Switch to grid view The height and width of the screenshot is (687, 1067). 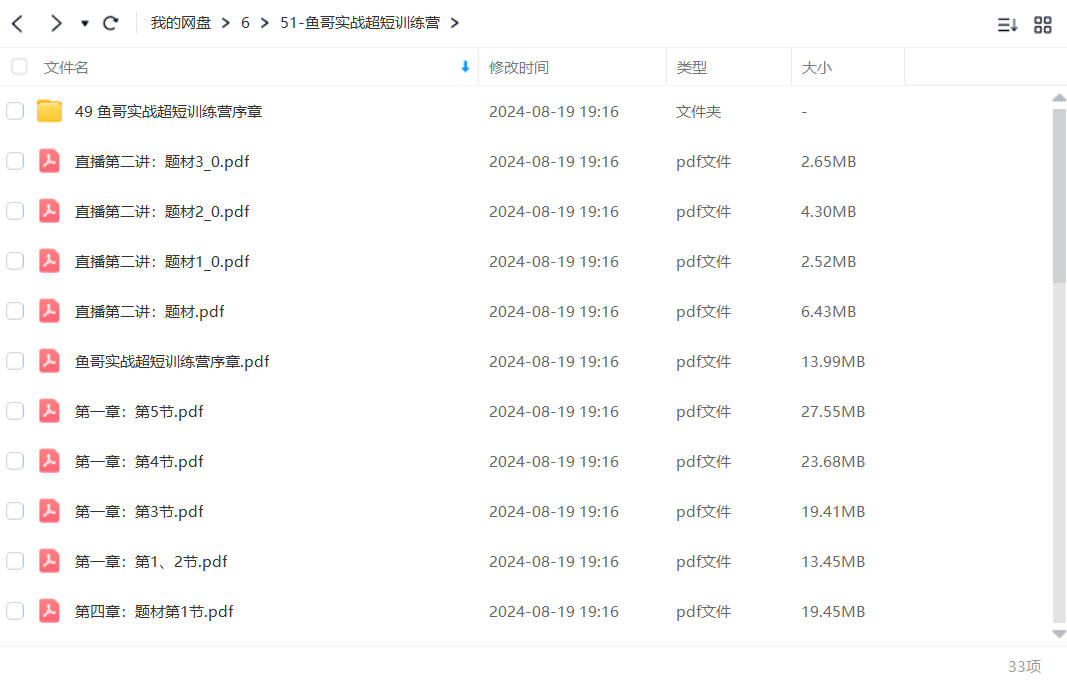[1043, 25]
